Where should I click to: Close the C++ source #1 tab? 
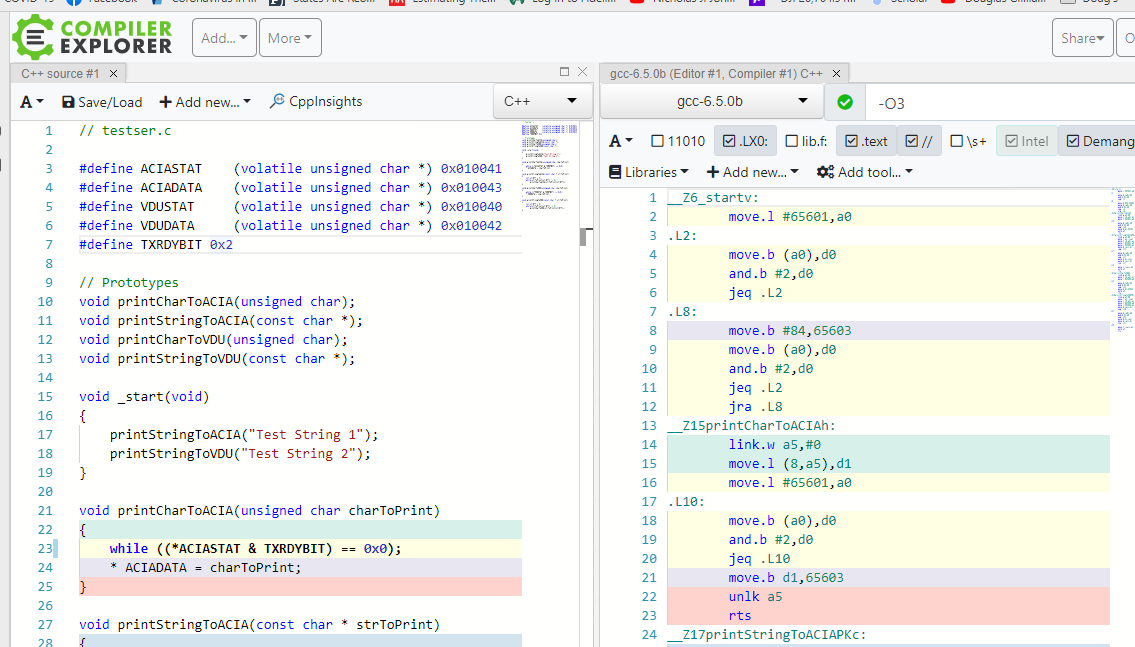pos(113,73)
